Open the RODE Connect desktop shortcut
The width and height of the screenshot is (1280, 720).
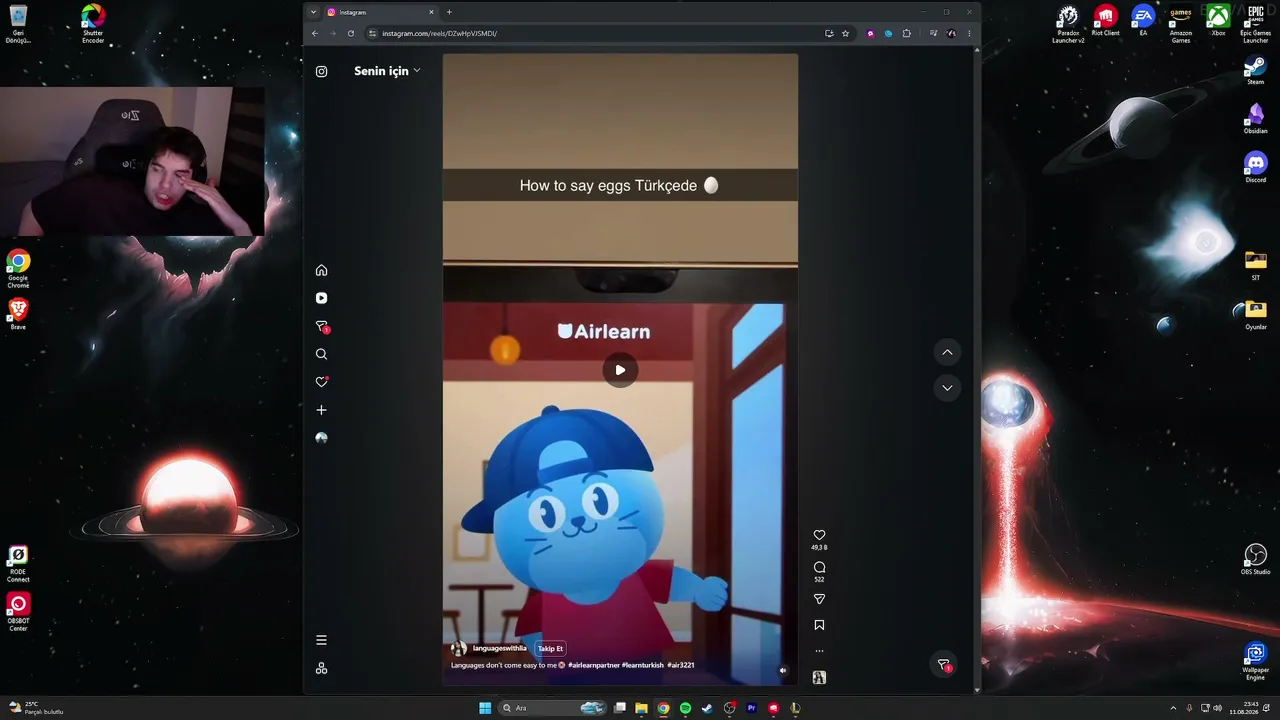tap(18, 564)
